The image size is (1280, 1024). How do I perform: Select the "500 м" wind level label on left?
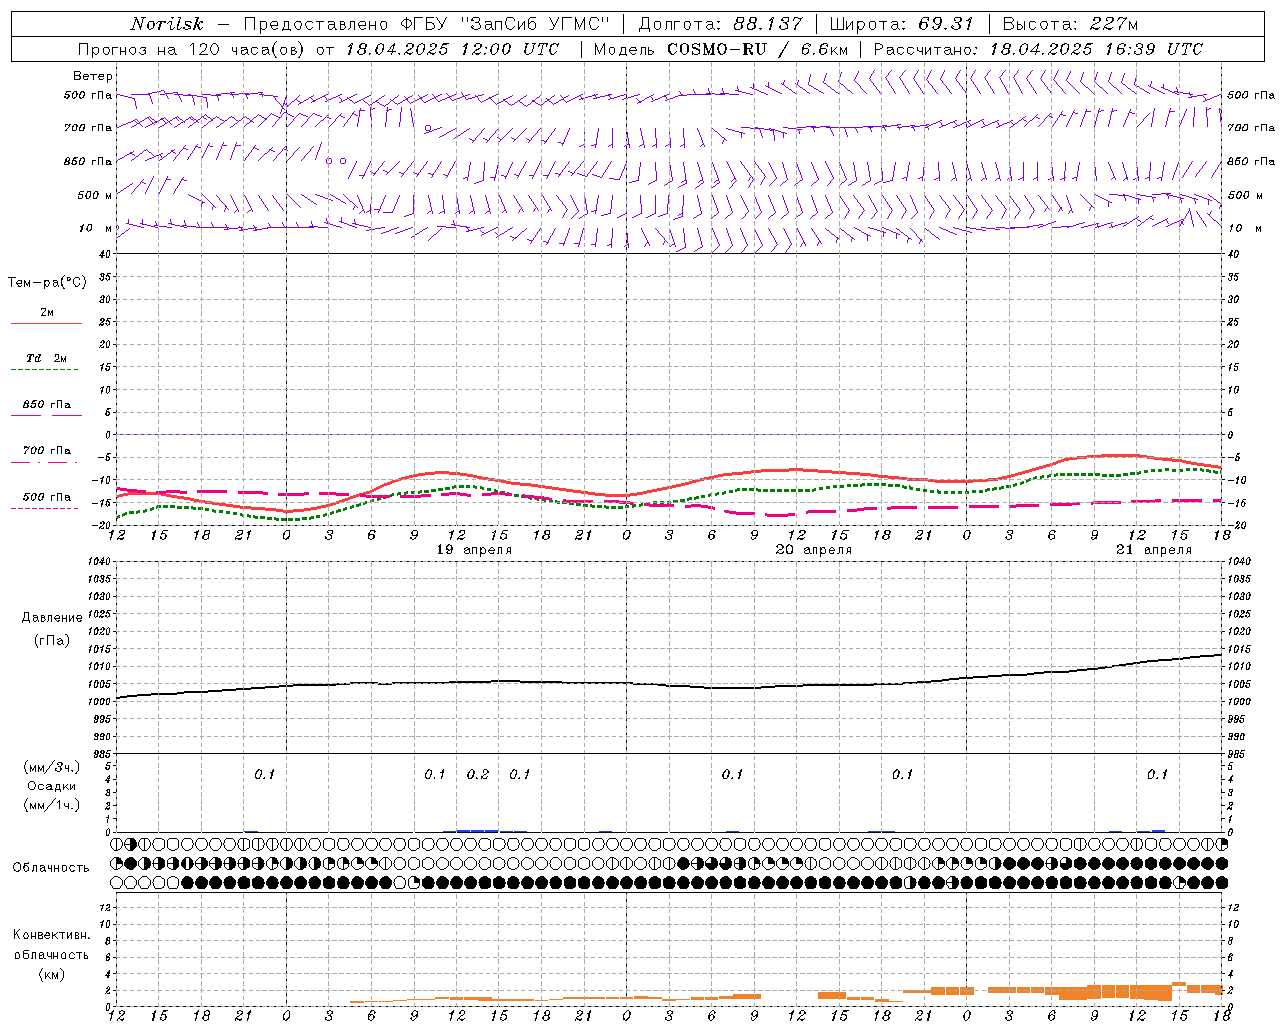(95, 195)
